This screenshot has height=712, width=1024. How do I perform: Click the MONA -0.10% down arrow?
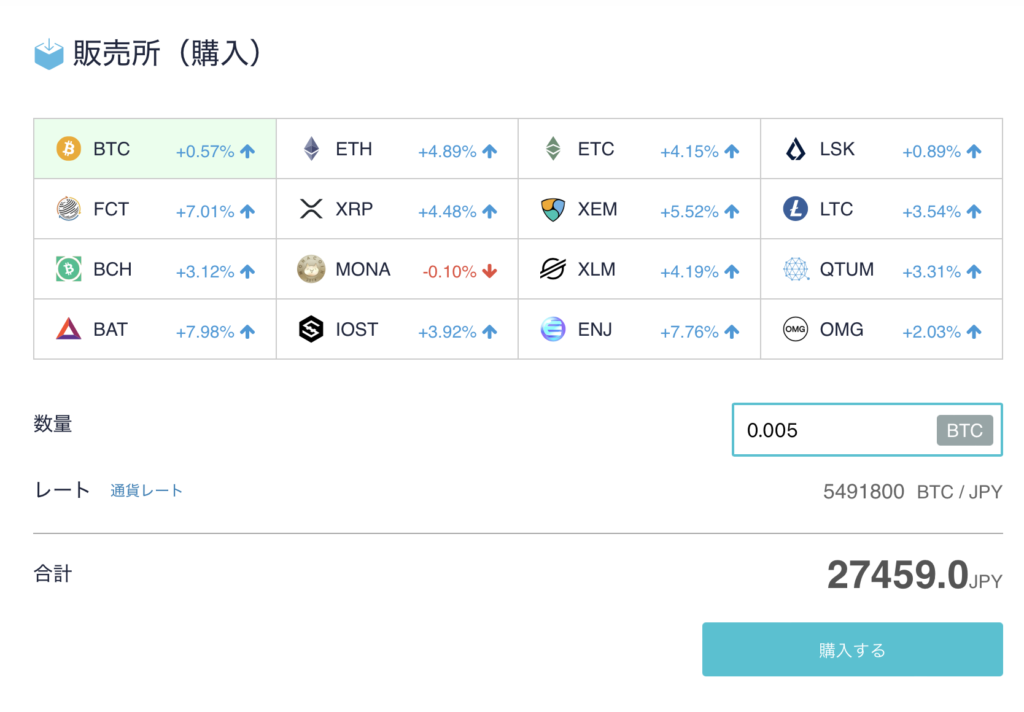click(490, 271)
